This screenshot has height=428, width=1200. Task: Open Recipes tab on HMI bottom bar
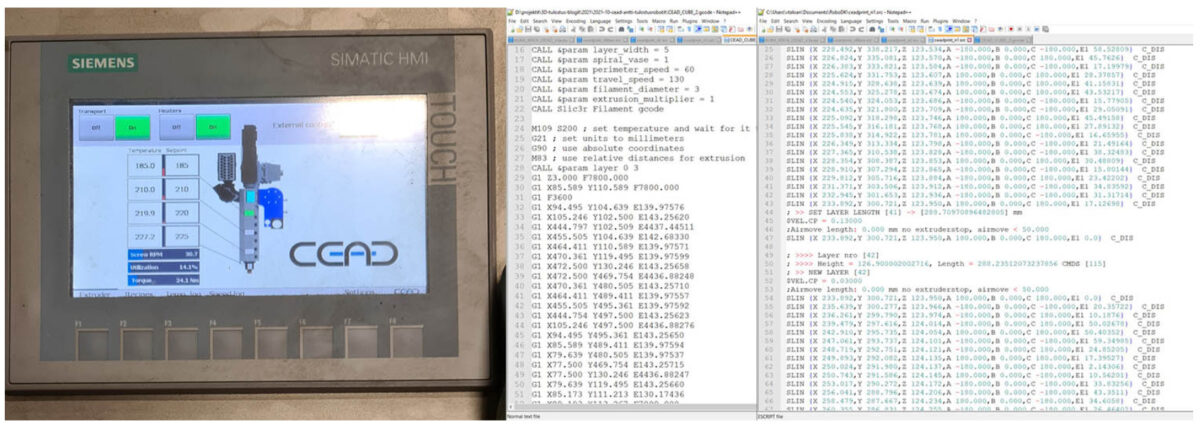(139, 292)
